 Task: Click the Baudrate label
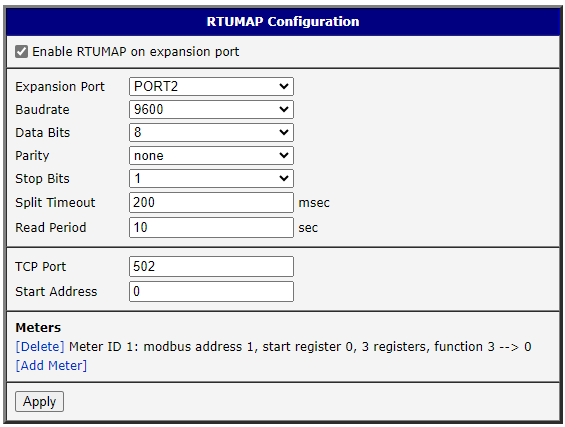pos(42,110)
